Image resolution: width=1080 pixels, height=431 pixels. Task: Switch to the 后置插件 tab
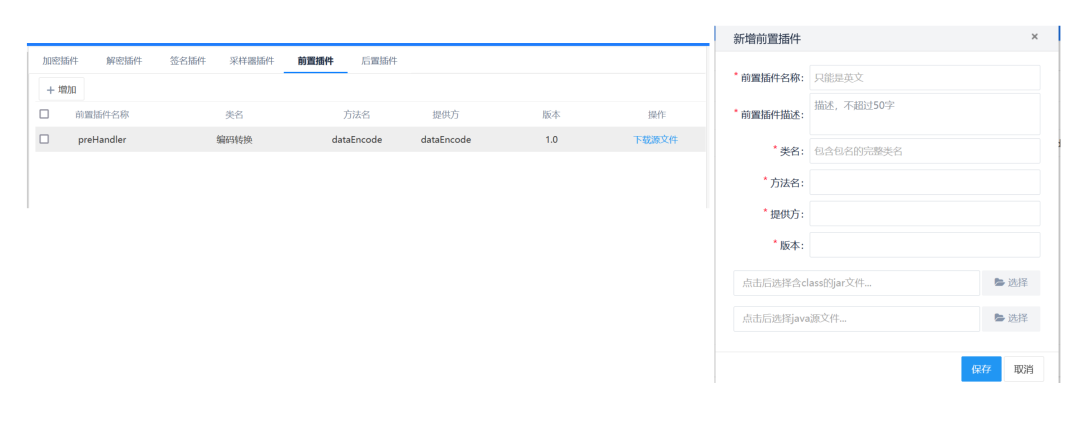[x=379, y=61]
